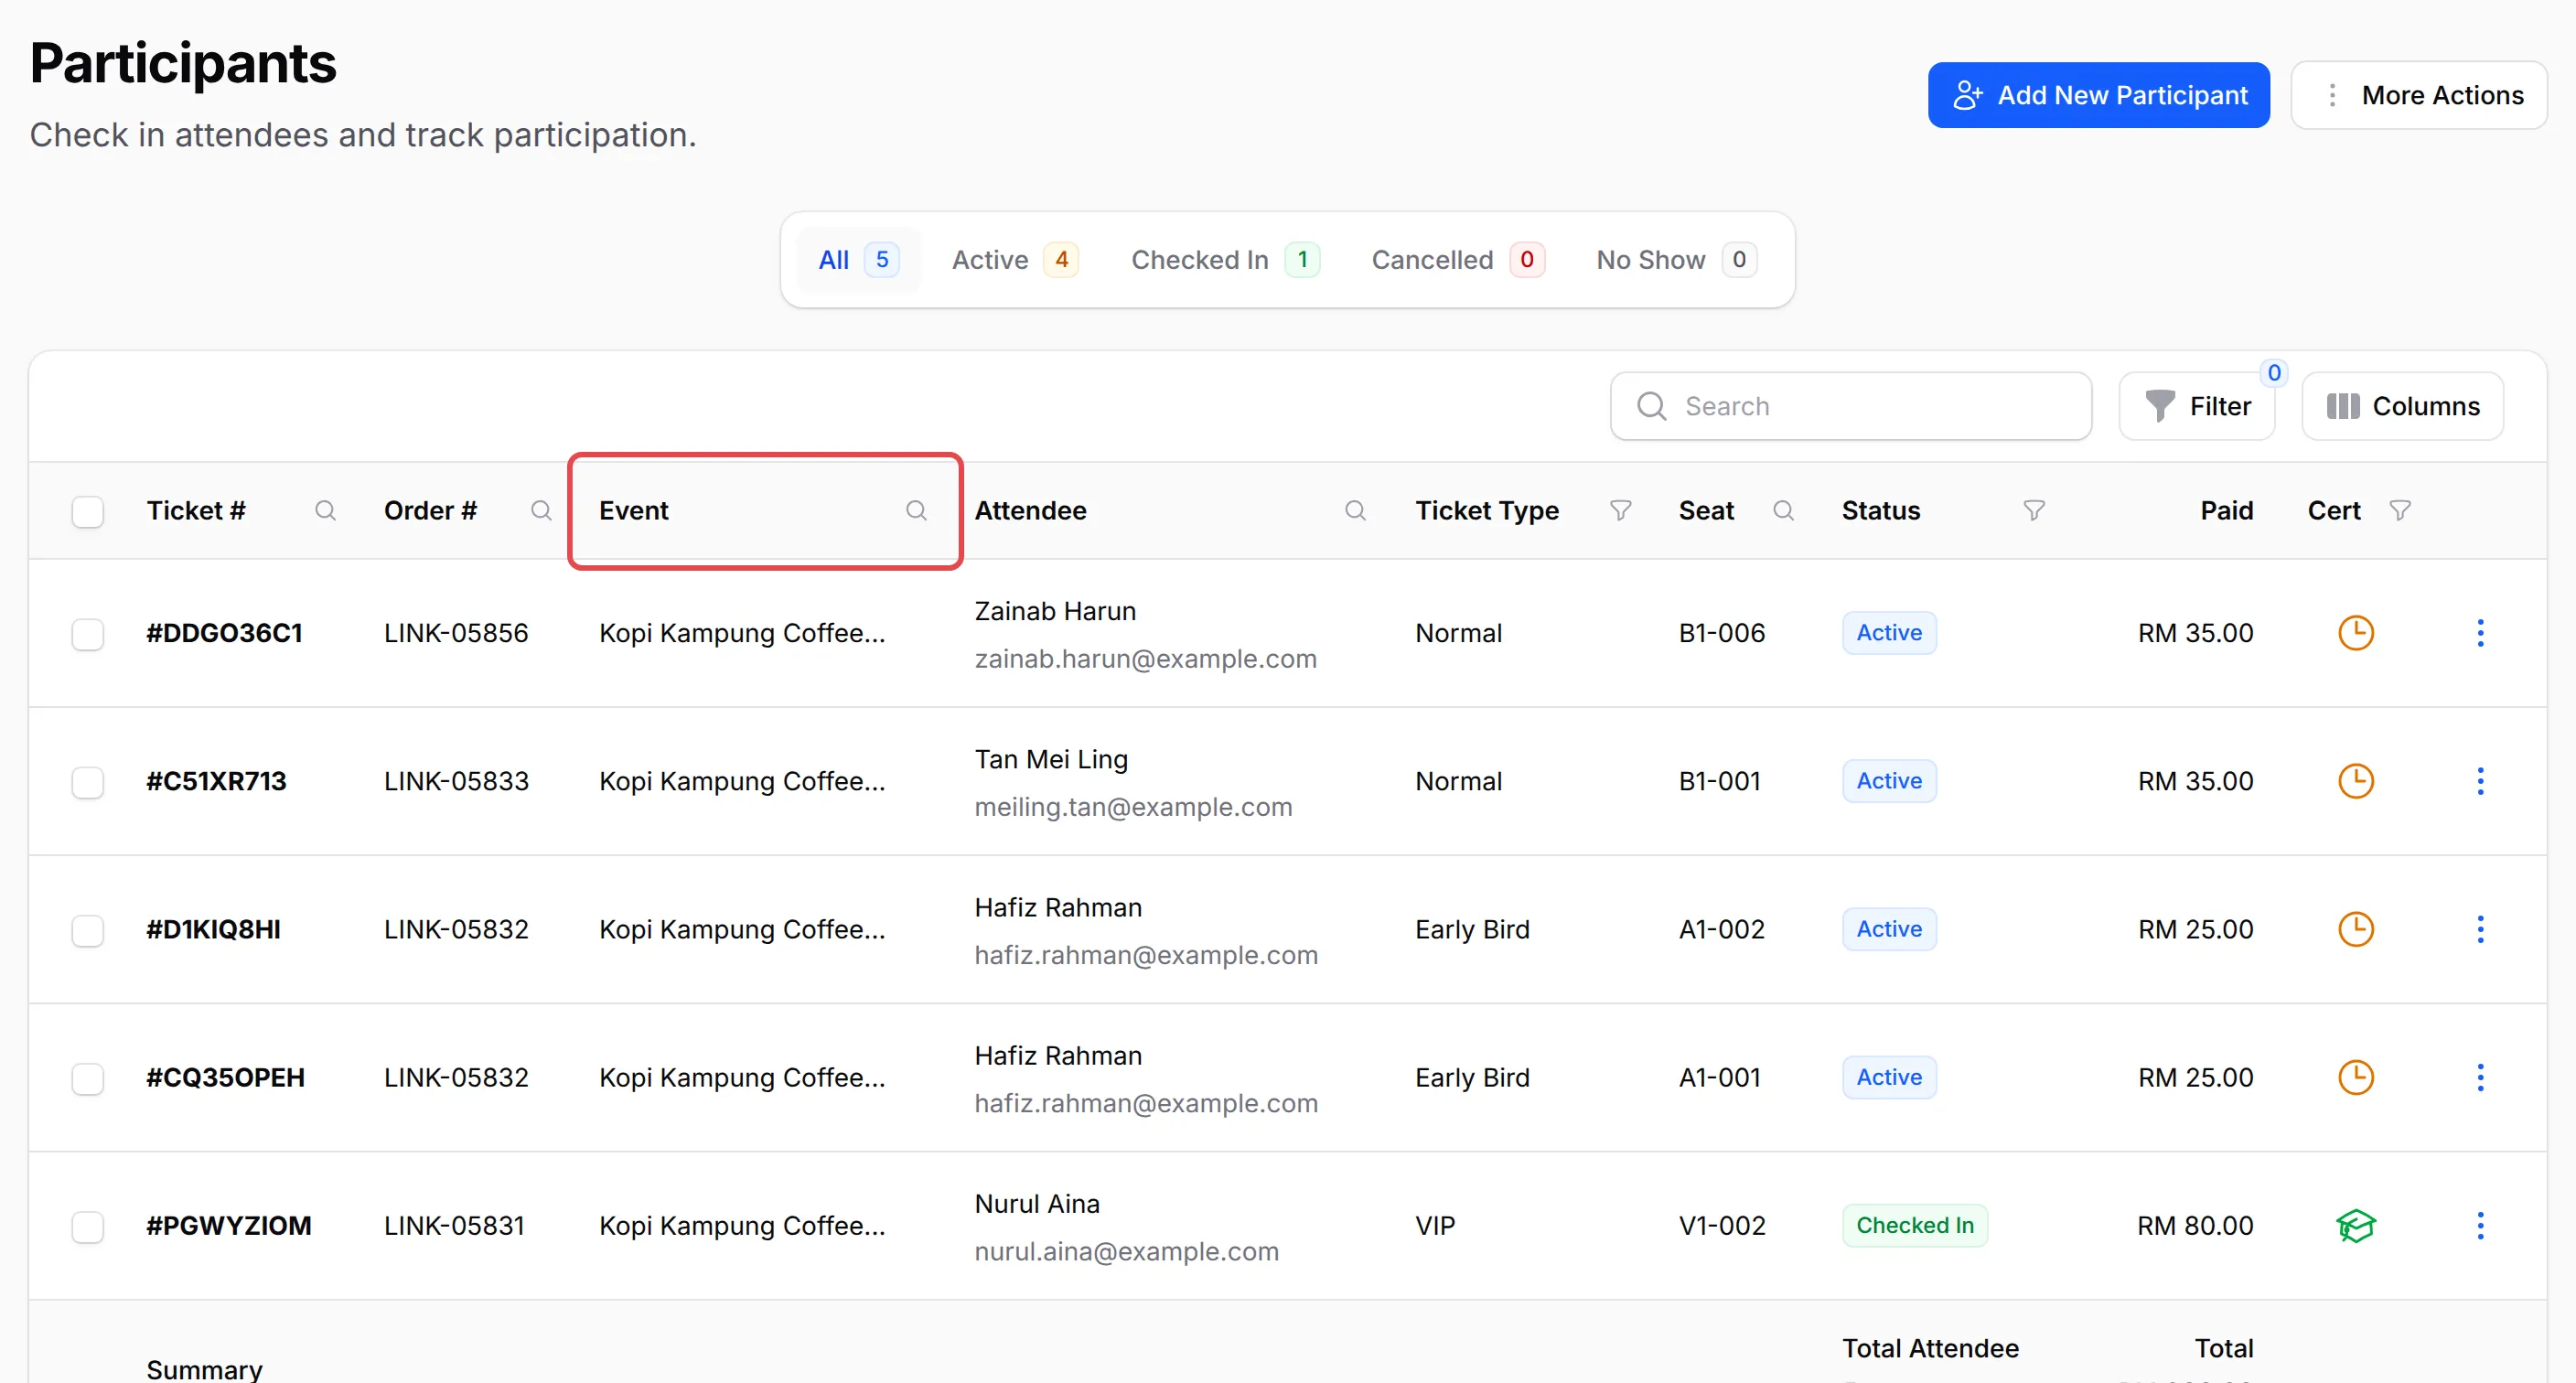Click VIP ticket type cell
2576x1383 pixels.
[x=1435, y=1225]
